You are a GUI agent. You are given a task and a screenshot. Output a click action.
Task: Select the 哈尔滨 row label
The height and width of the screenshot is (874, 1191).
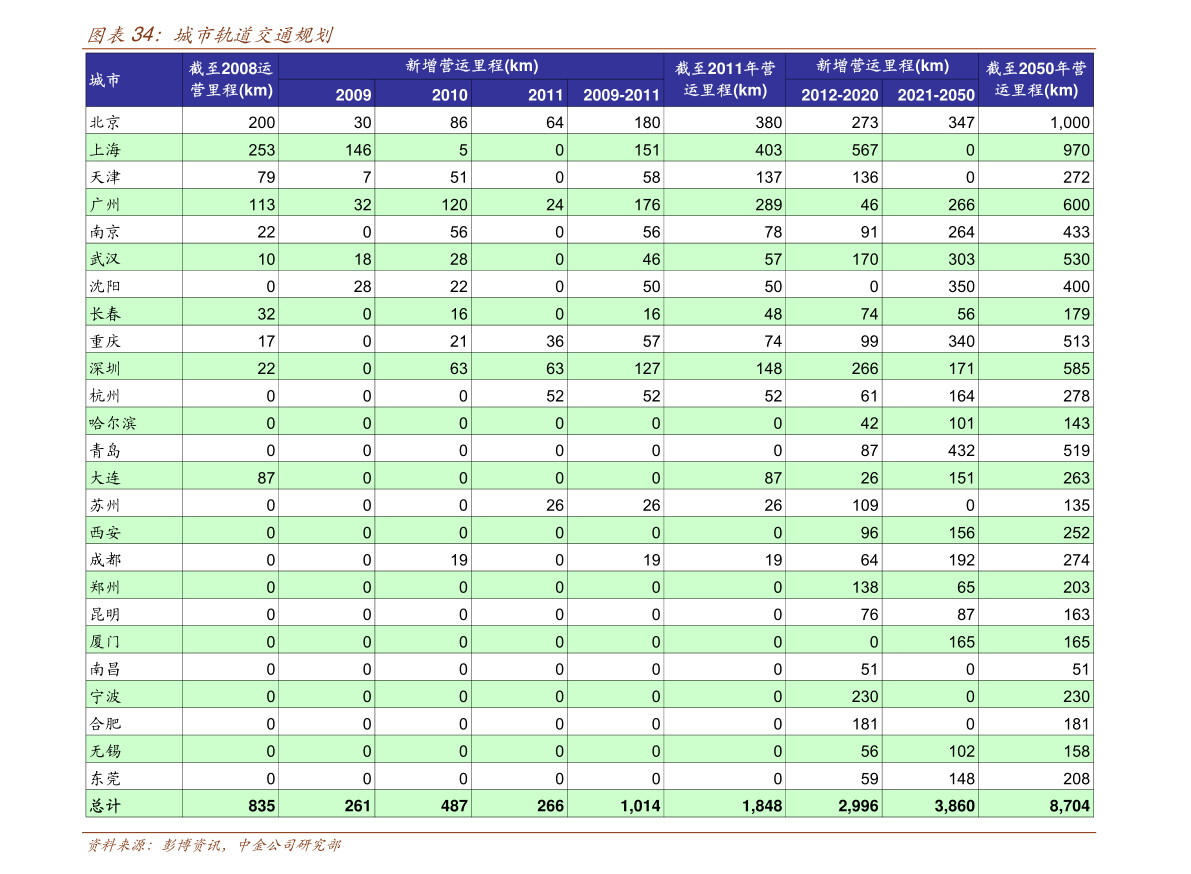[x=112, y=423]
